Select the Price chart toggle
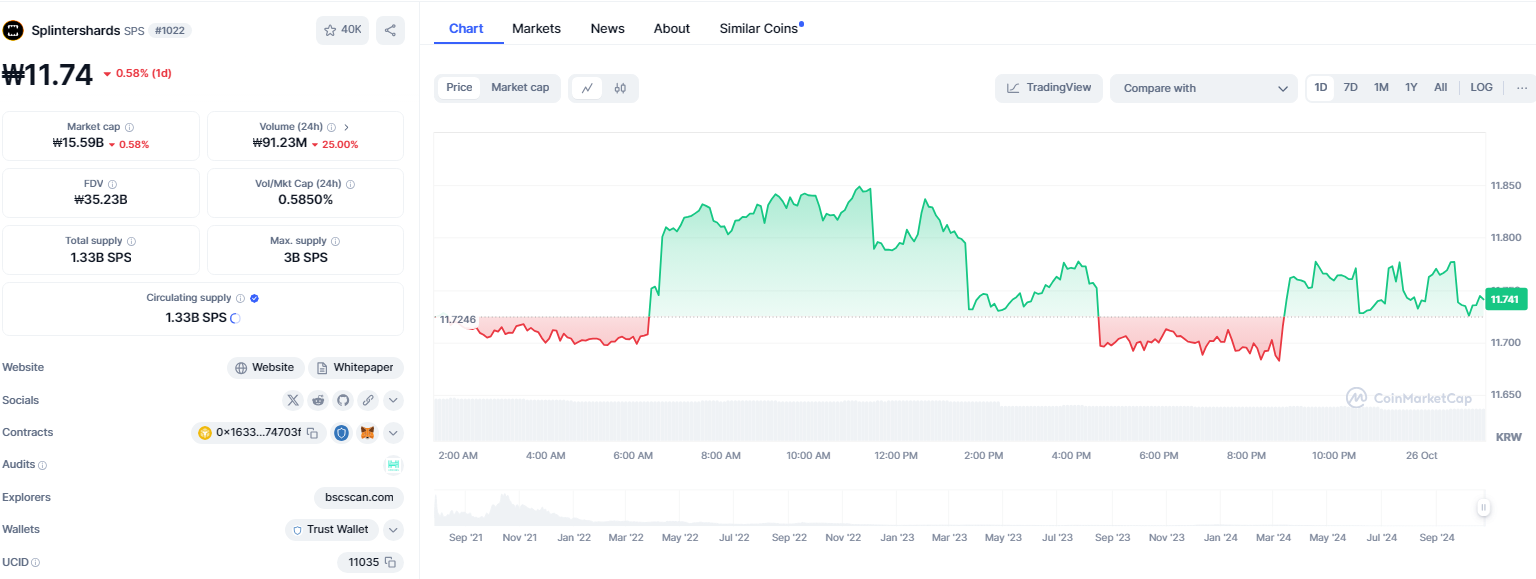Viewport: 1536px width, 579px height. [459, 88]
